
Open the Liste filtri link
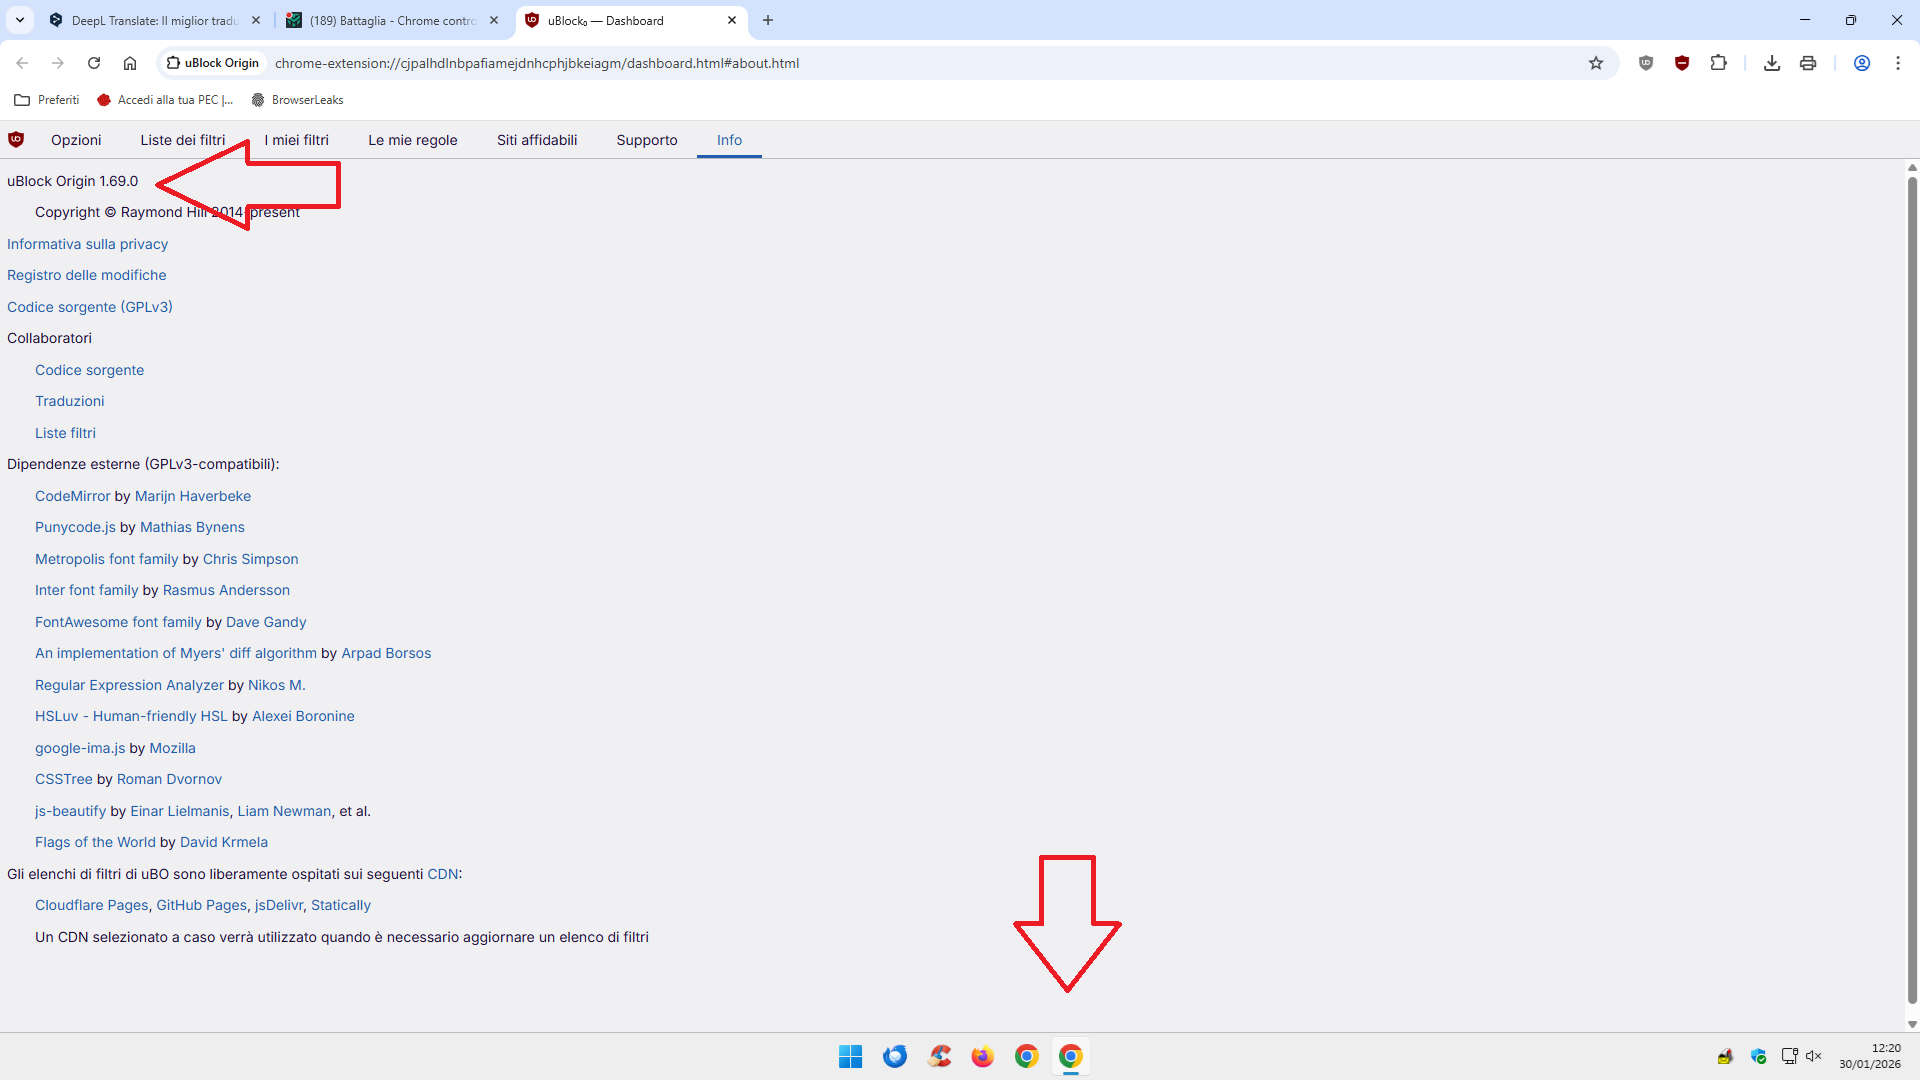point(65,433)
